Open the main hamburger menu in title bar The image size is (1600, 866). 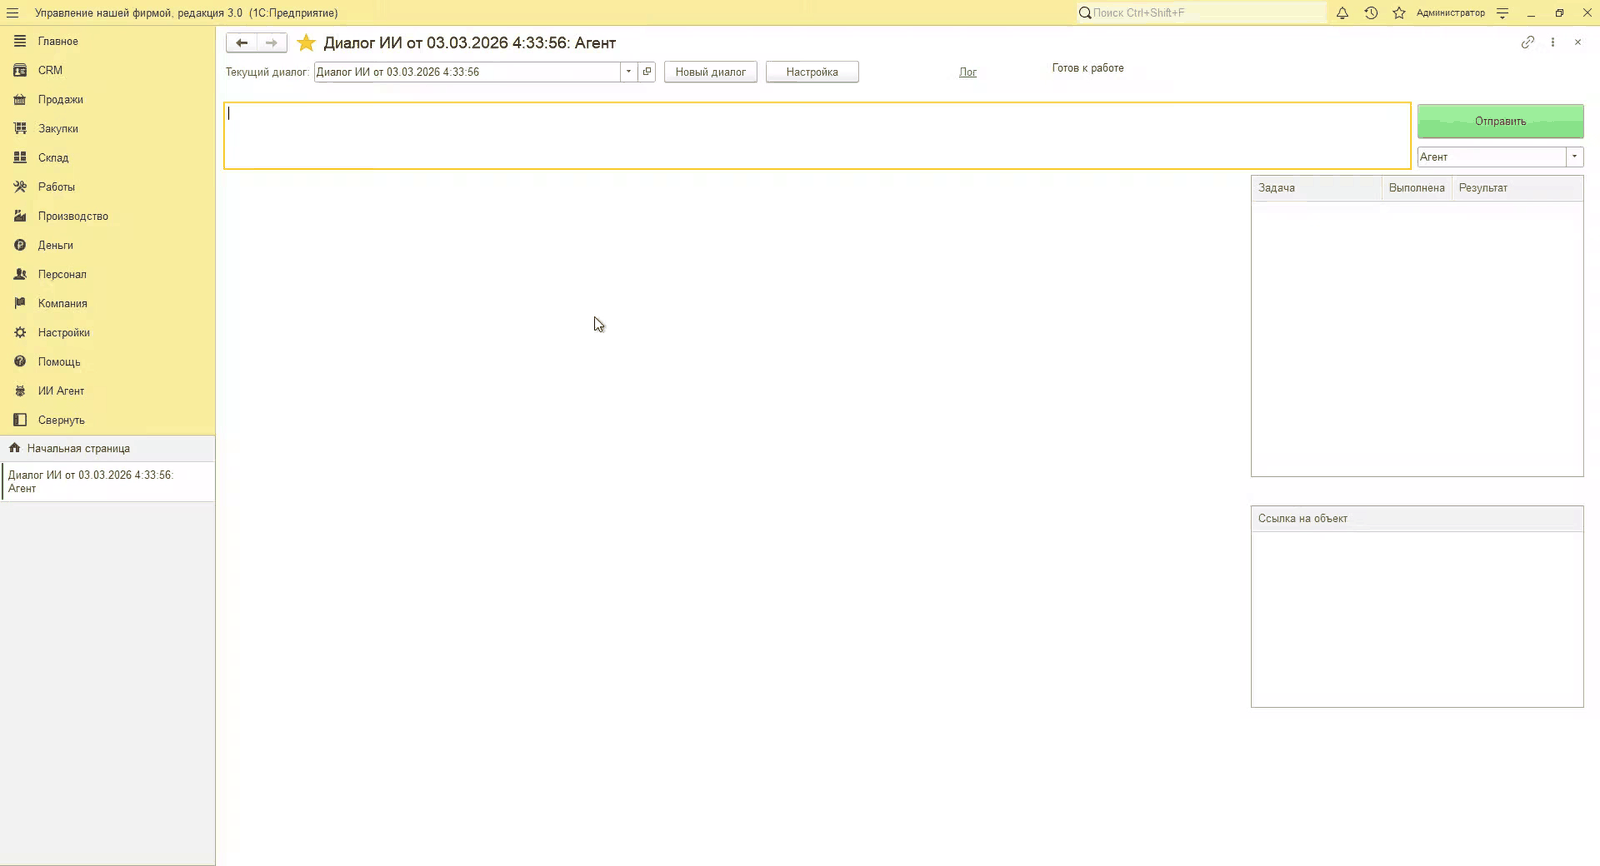[12, 13]
